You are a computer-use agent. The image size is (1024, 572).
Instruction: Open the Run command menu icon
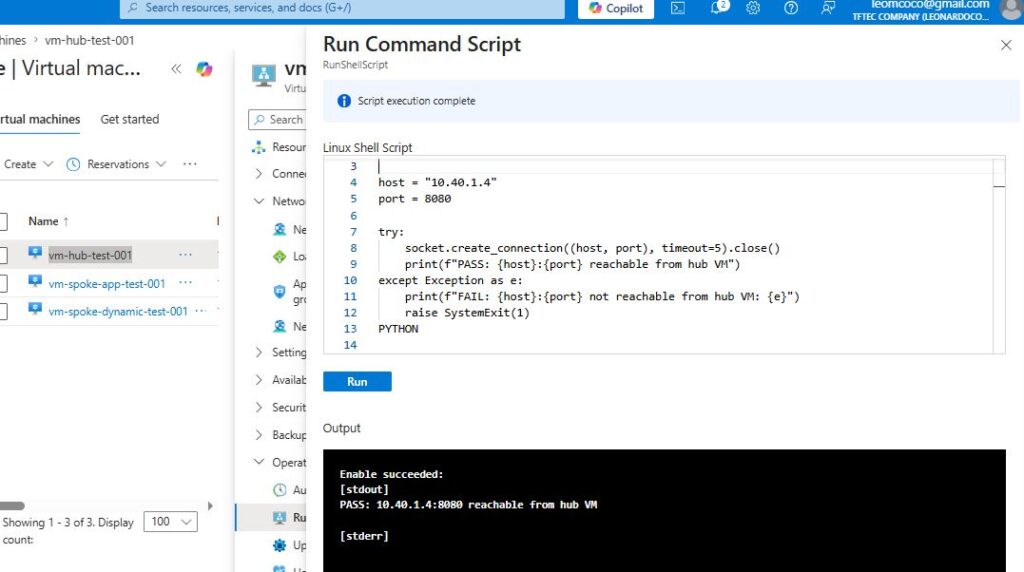click(x=280, y=517)
